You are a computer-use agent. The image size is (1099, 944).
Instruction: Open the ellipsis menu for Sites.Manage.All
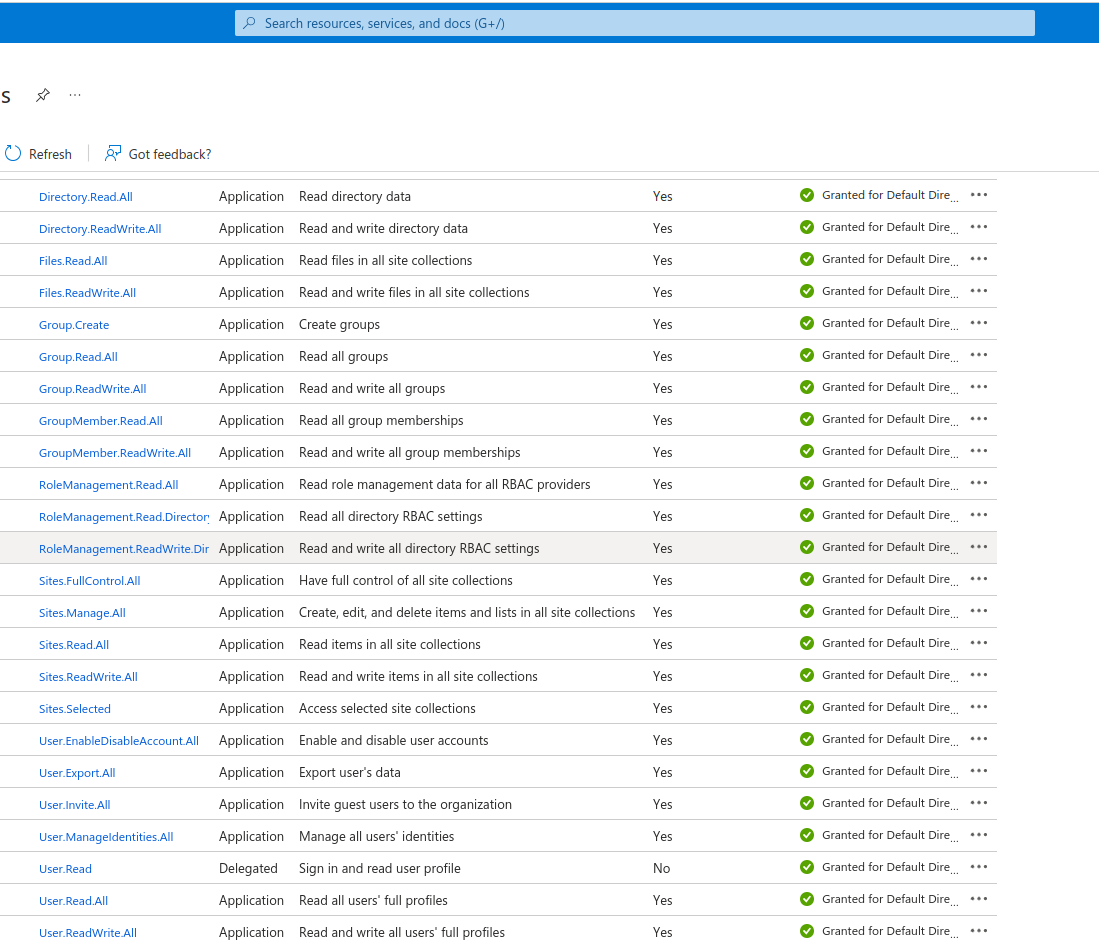(979, 611)
